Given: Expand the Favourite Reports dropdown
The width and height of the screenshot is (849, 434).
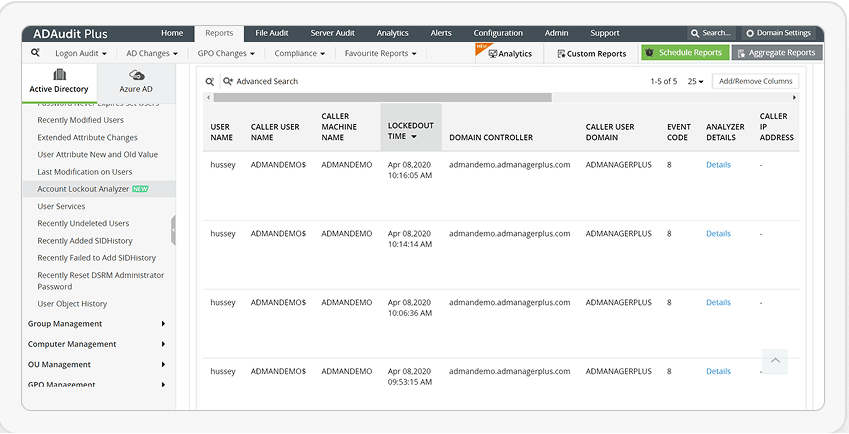Looking at the screenshot, I should point(381,54).
